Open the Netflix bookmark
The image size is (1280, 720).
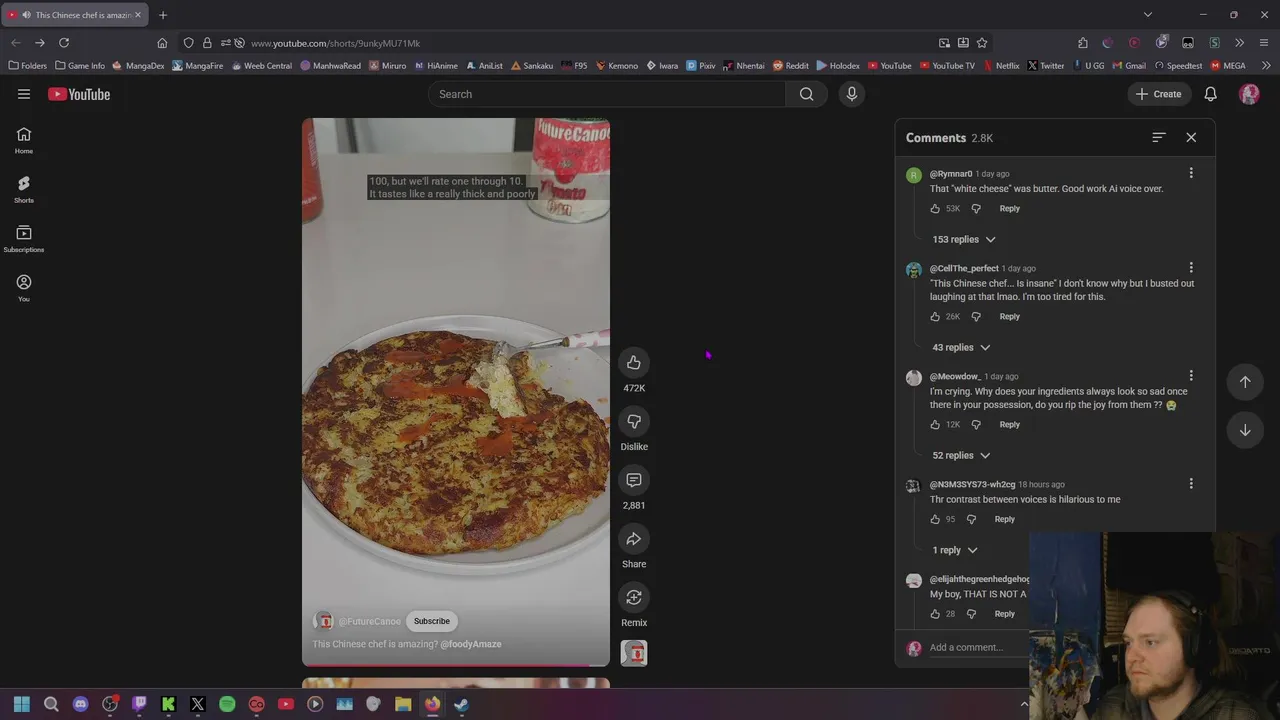point(1001,66)
